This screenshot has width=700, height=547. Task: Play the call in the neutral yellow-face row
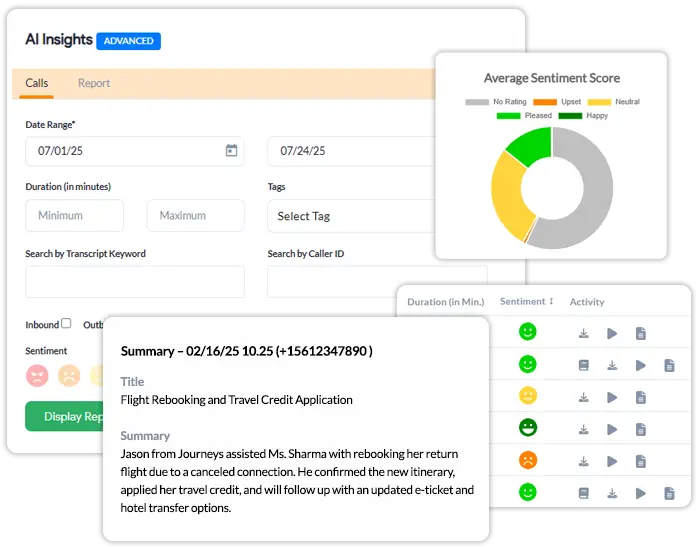612,397
